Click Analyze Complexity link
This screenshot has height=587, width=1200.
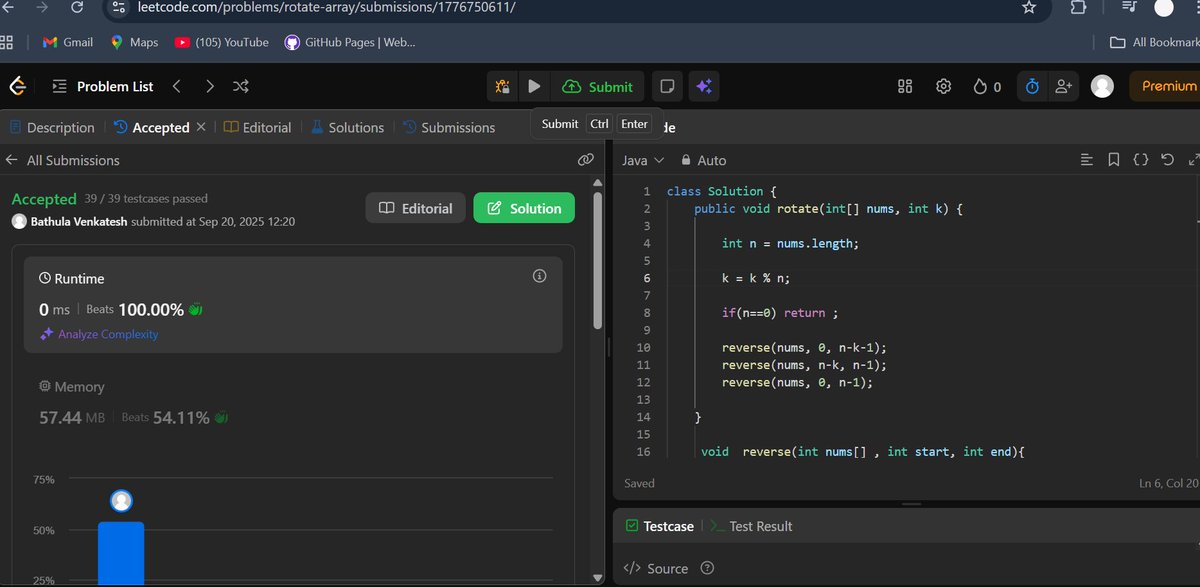(98, 334)
